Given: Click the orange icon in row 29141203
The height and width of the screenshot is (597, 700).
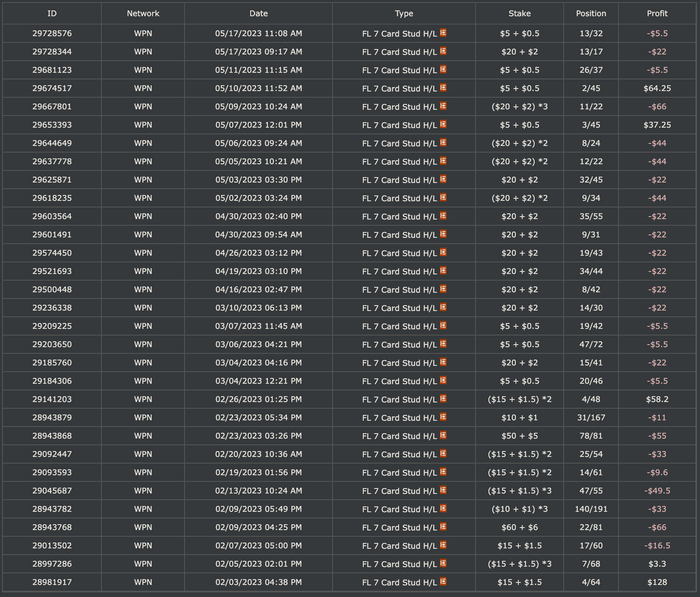Looking at the screenshot, I should [443, 399].
